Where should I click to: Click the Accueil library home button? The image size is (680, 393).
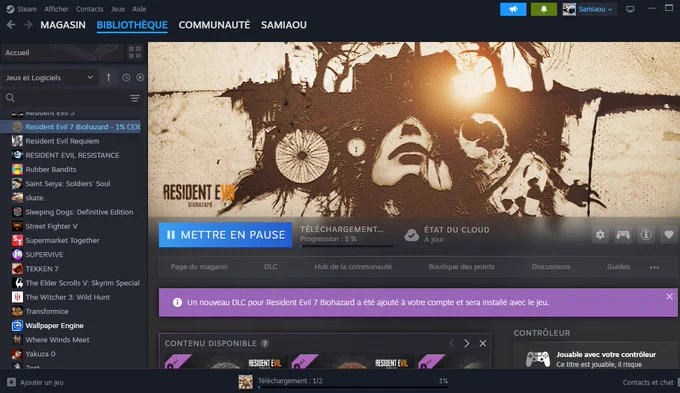click(x=62, y=52)
